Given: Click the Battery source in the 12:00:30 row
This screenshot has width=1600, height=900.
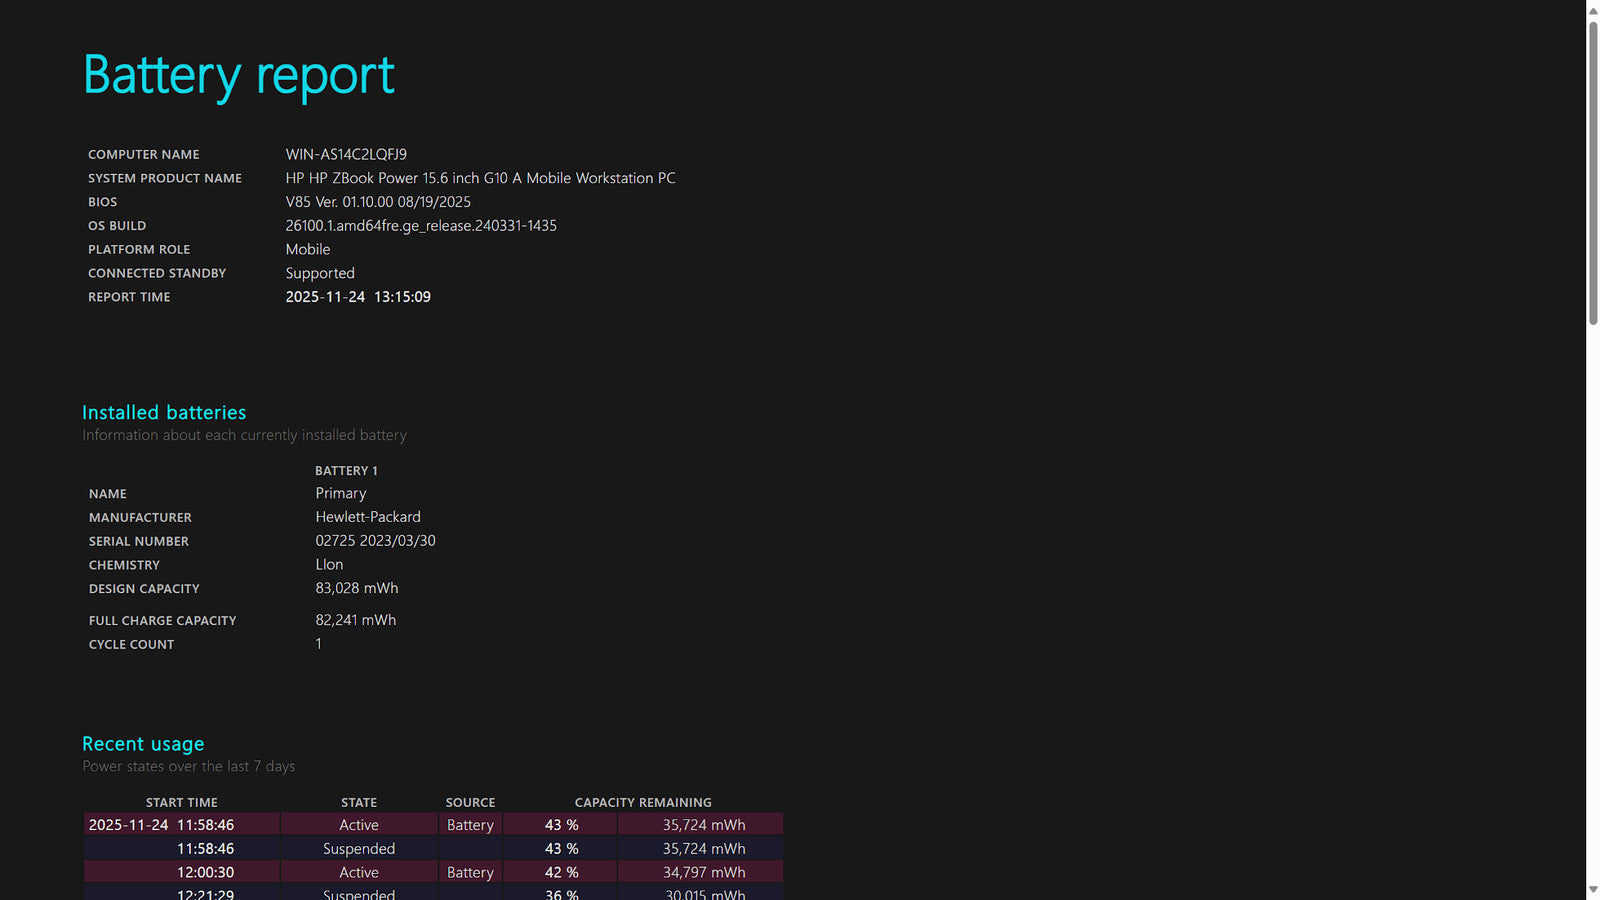Looking at the screenshot, I should [x=470, y=873].
